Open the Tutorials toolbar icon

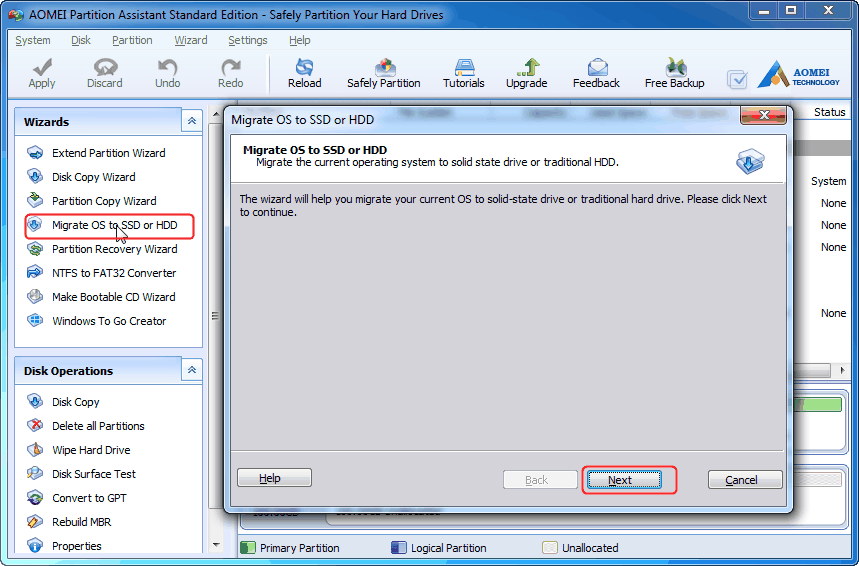tap(464, 67)
